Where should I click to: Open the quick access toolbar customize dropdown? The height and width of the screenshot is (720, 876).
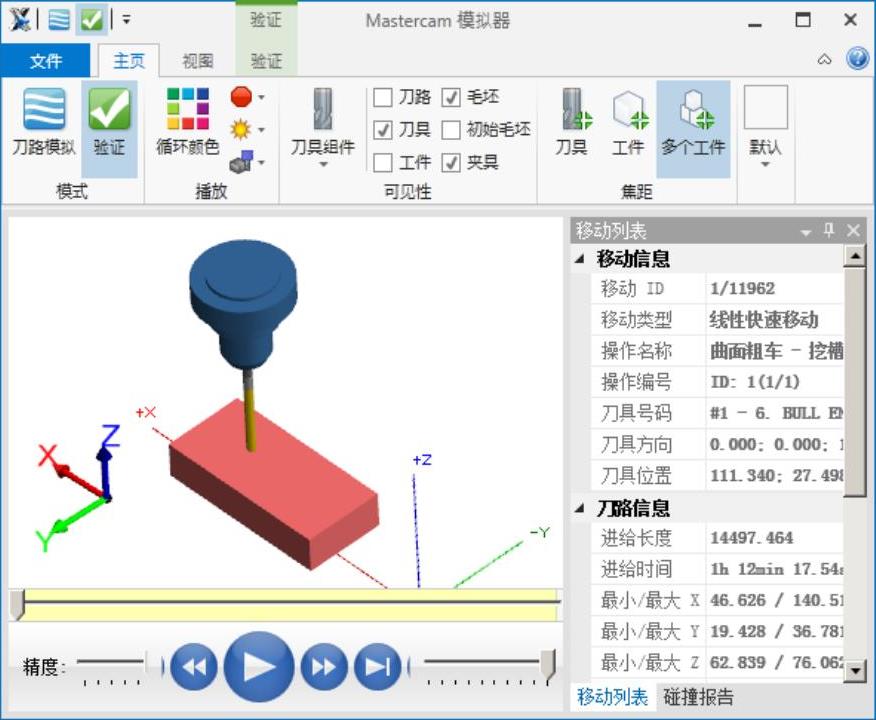[127, 21]
